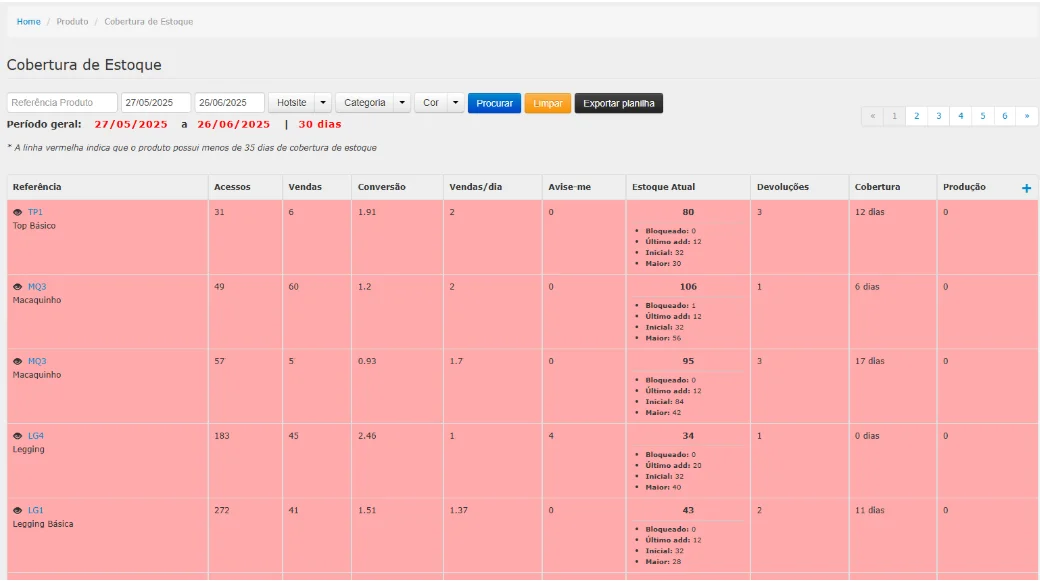
Task: Click the Categoria filter button
Action: 365,103
